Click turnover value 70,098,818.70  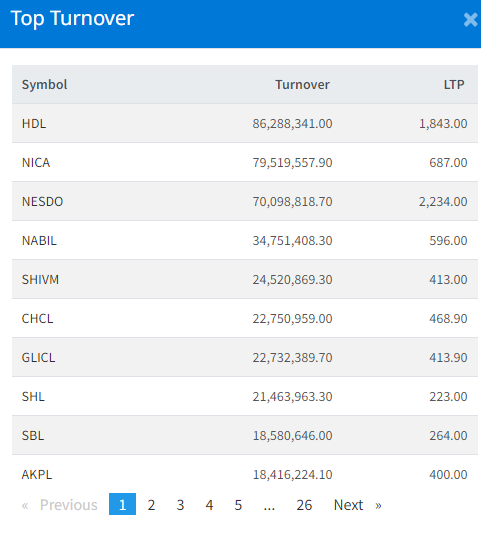[292, 202]
